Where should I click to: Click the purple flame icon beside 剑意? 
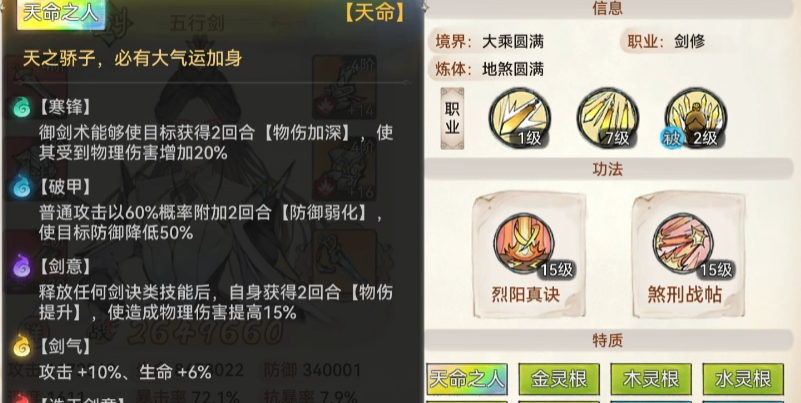click(x=21, y=266)
